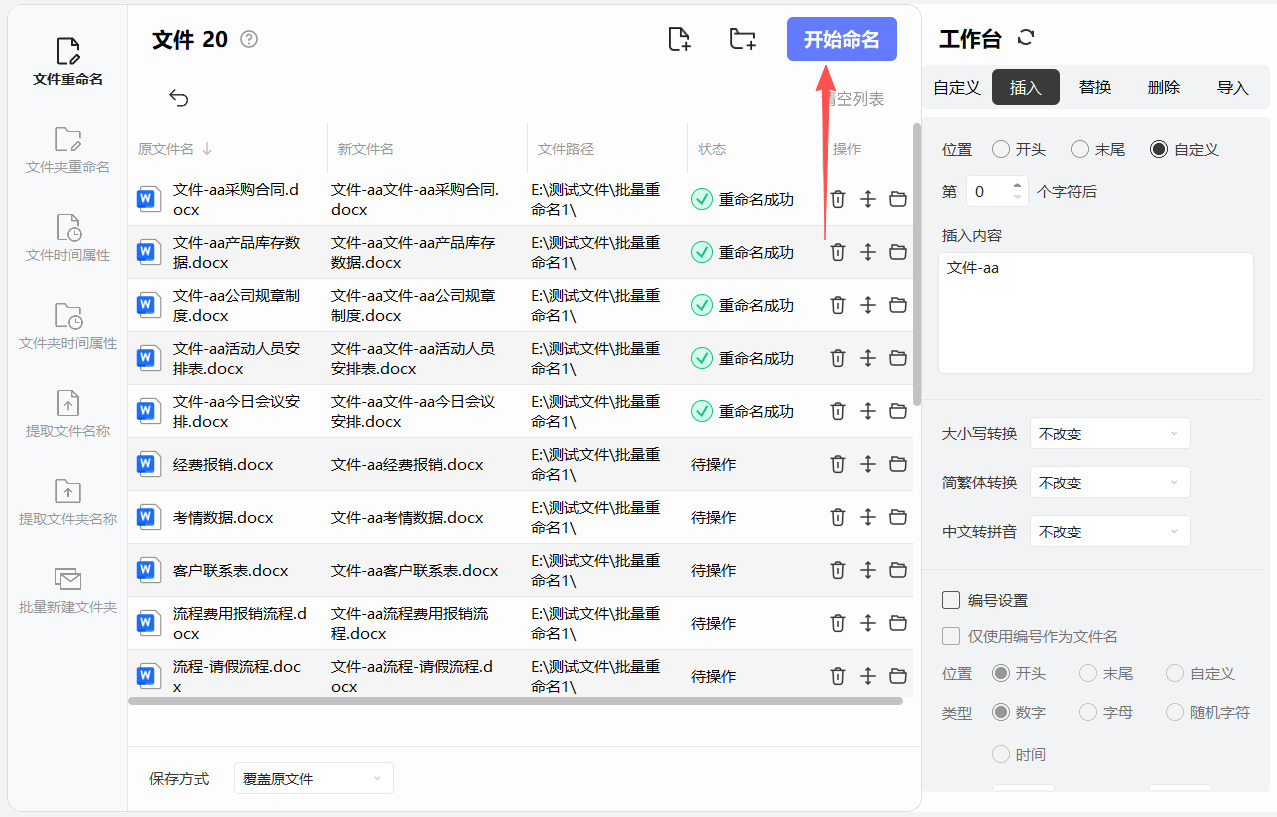The width and height of the screenshot is (1277, 817).
Task: Expand the 中文转拼音 dropdown
Action: tap(1110, 532)
